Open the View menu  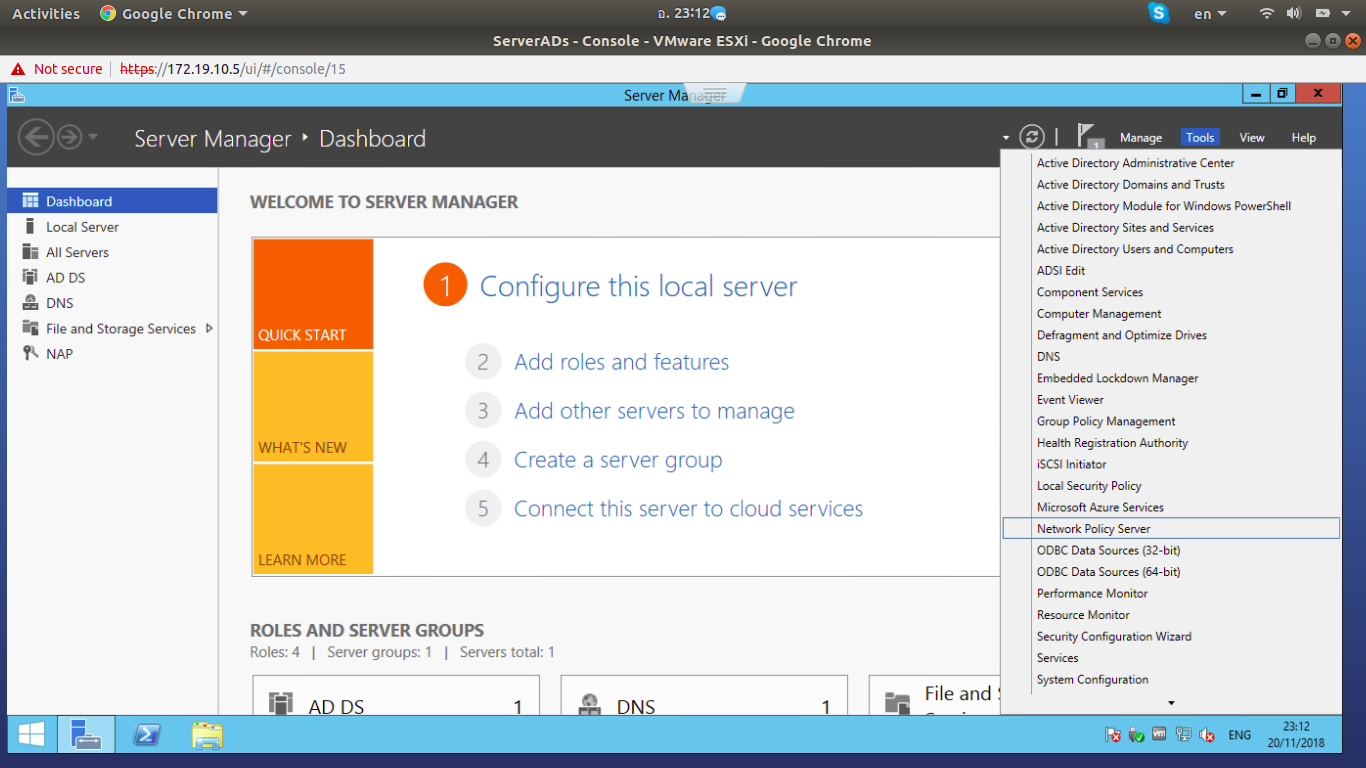[1252, 138]
